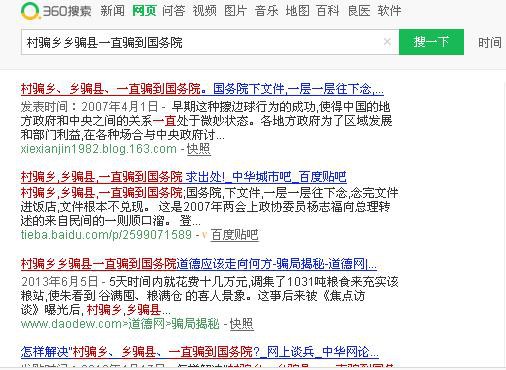Open 快照 for www.daodew.com result
506x370 pixels.
point(242,324)
